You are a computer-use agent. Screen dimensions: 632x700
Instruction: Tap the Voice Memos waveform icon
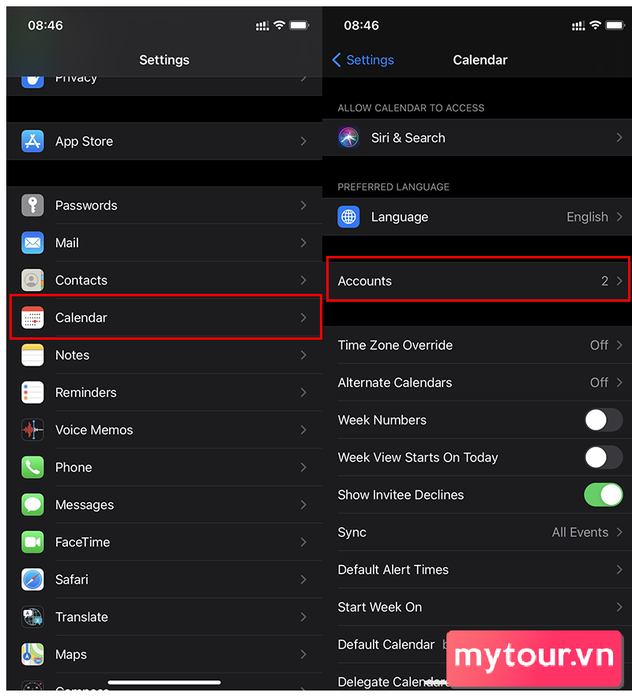[33, 430]
